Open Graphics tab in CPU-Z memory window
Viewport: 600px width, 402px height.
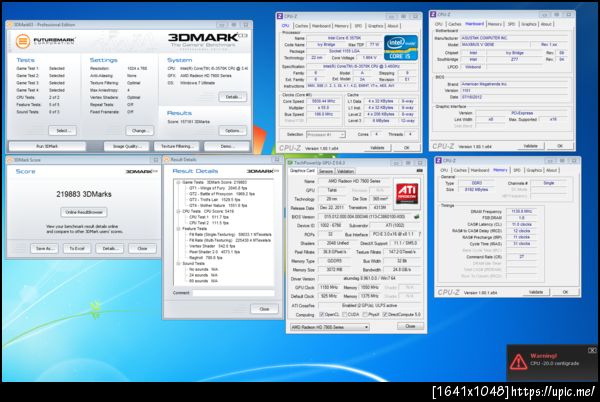point(534,170)
